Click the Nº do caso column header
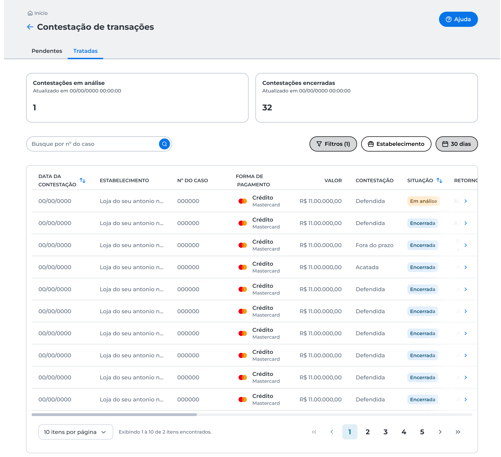Viewport: 501px width, 457px height. tap(192, 180)
